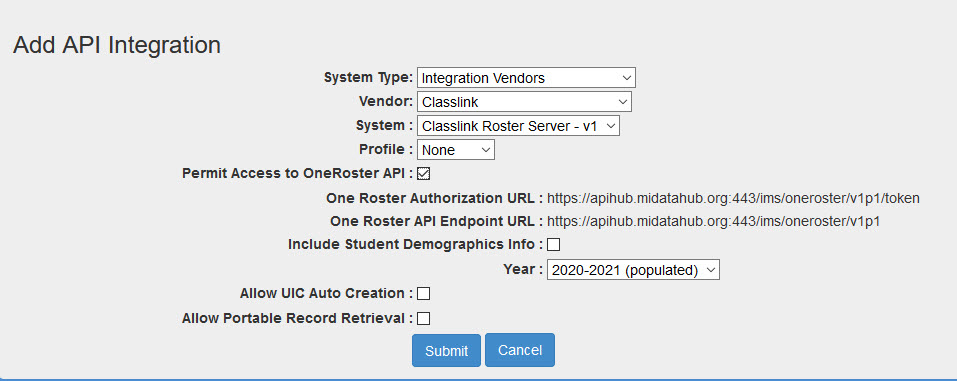The width and height of the screenshot is (957, 381).
Task: Open the Vendor dropdown showing Classlink
Action: (x=524, y=102)
